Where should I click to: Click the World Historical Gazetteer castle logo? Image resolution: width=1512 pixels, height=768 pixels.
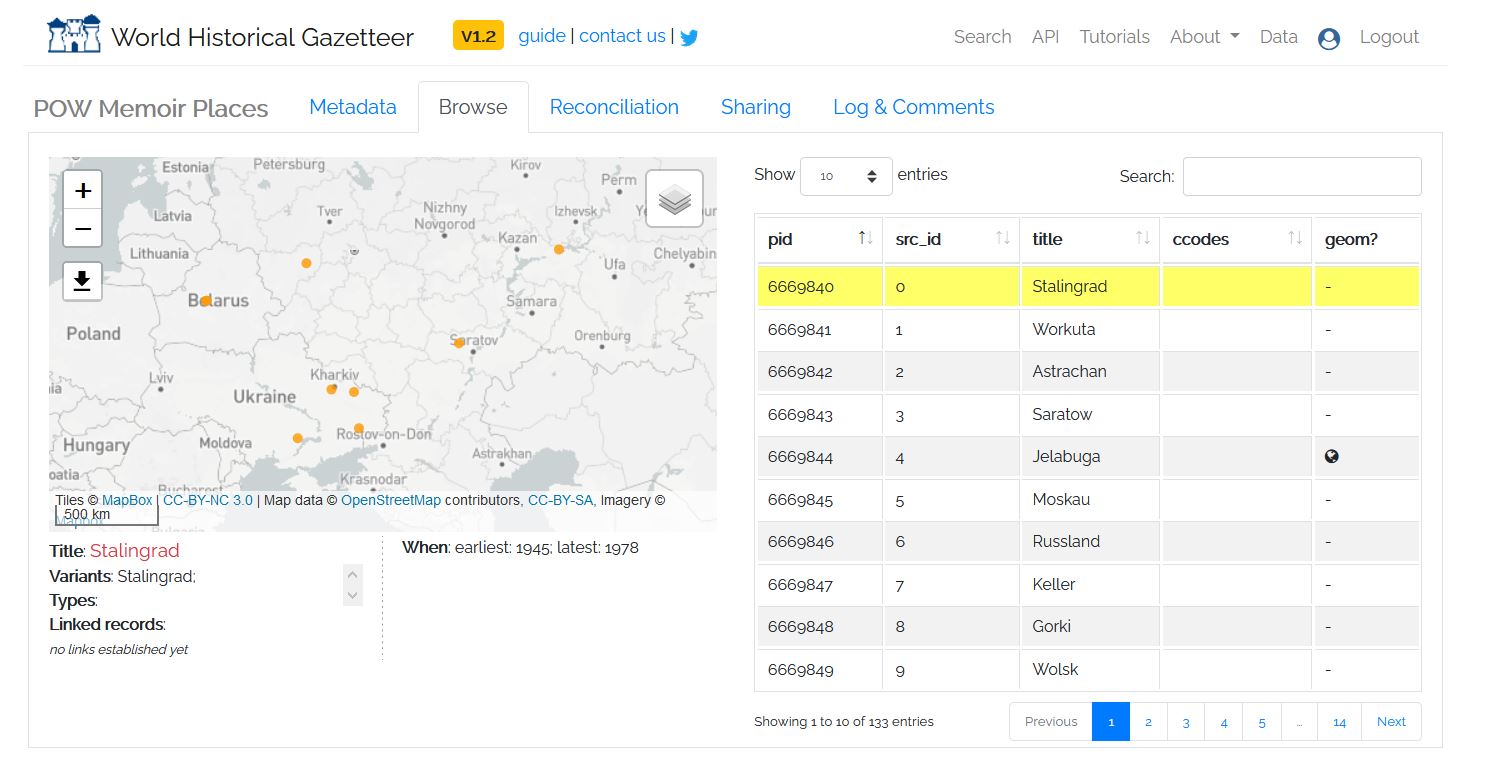coord(74,35)
